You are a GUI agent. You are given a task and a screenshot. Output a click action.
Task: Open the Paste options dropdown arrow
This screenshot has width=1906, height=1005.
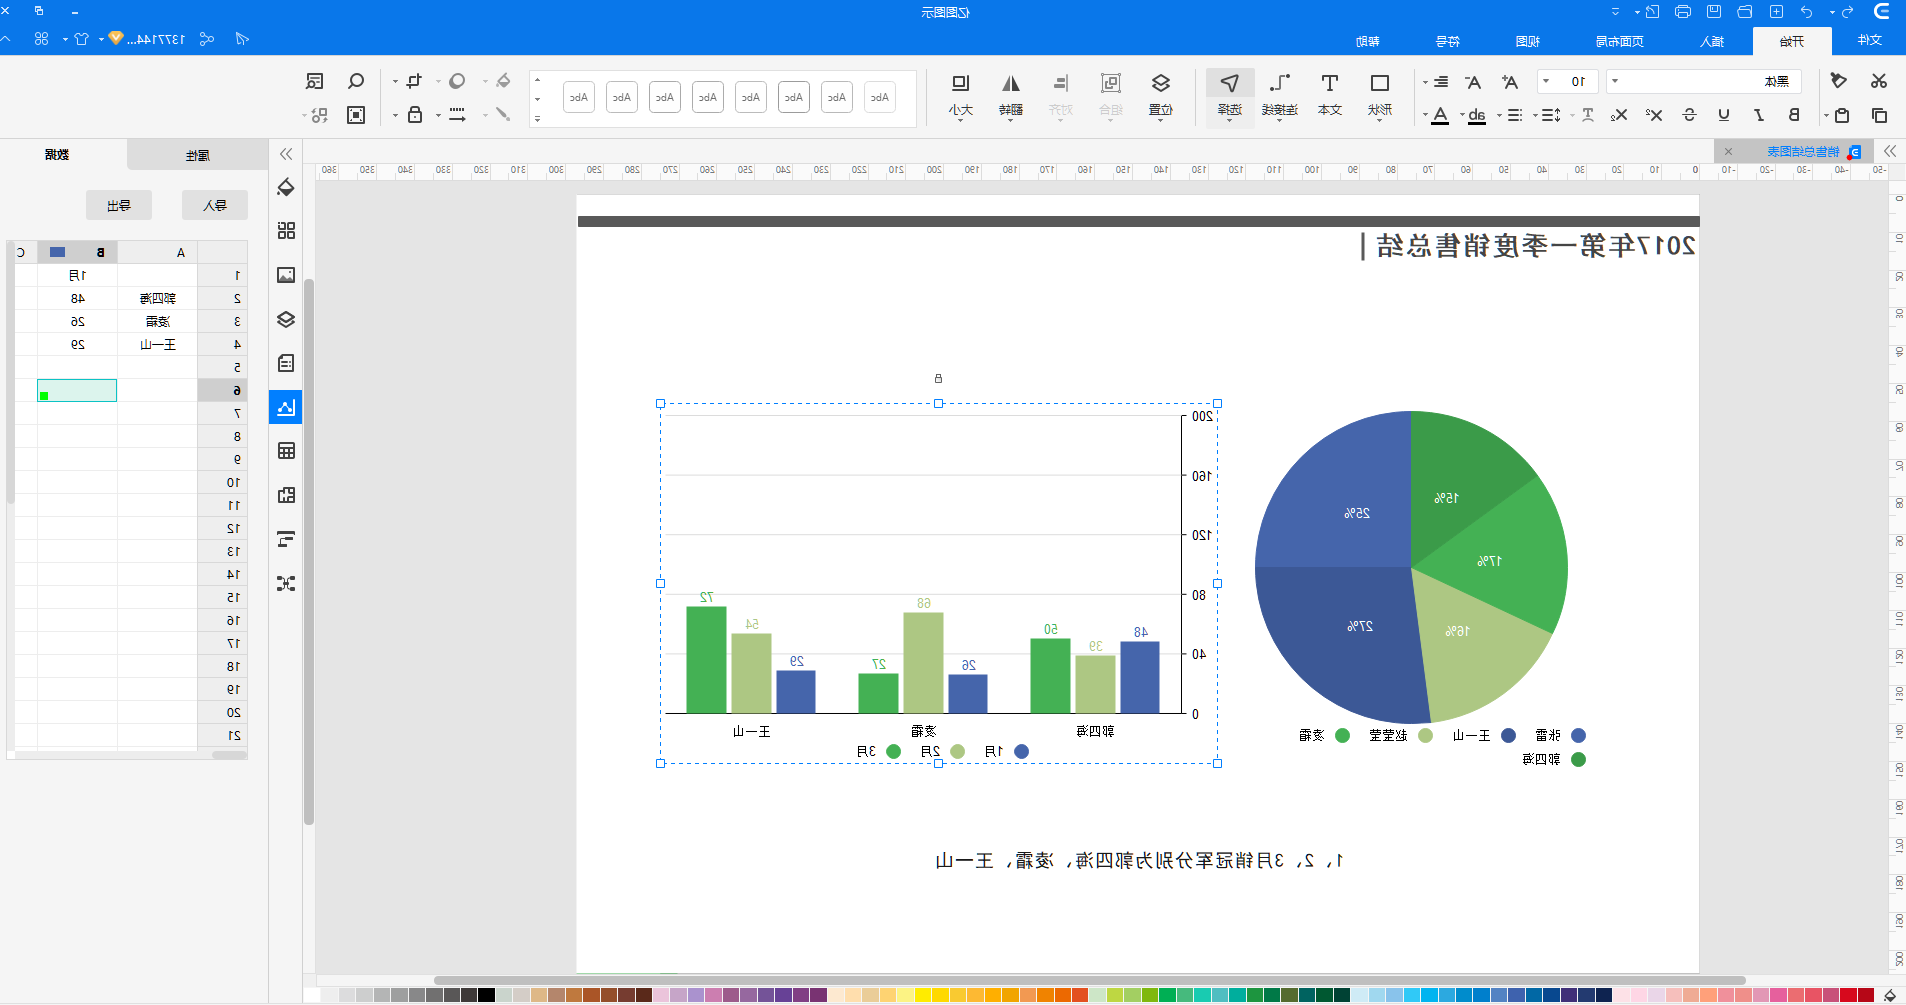coord(1826,116)
